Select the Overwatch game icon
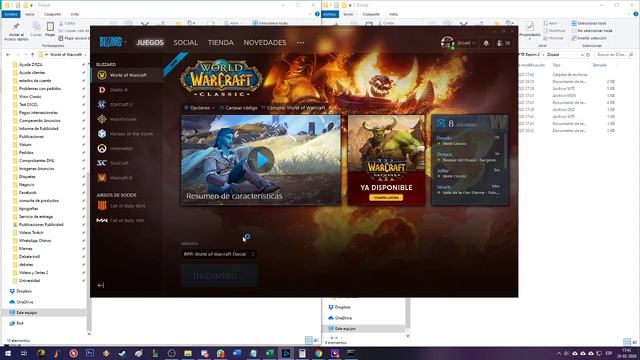 click(102, 149)
